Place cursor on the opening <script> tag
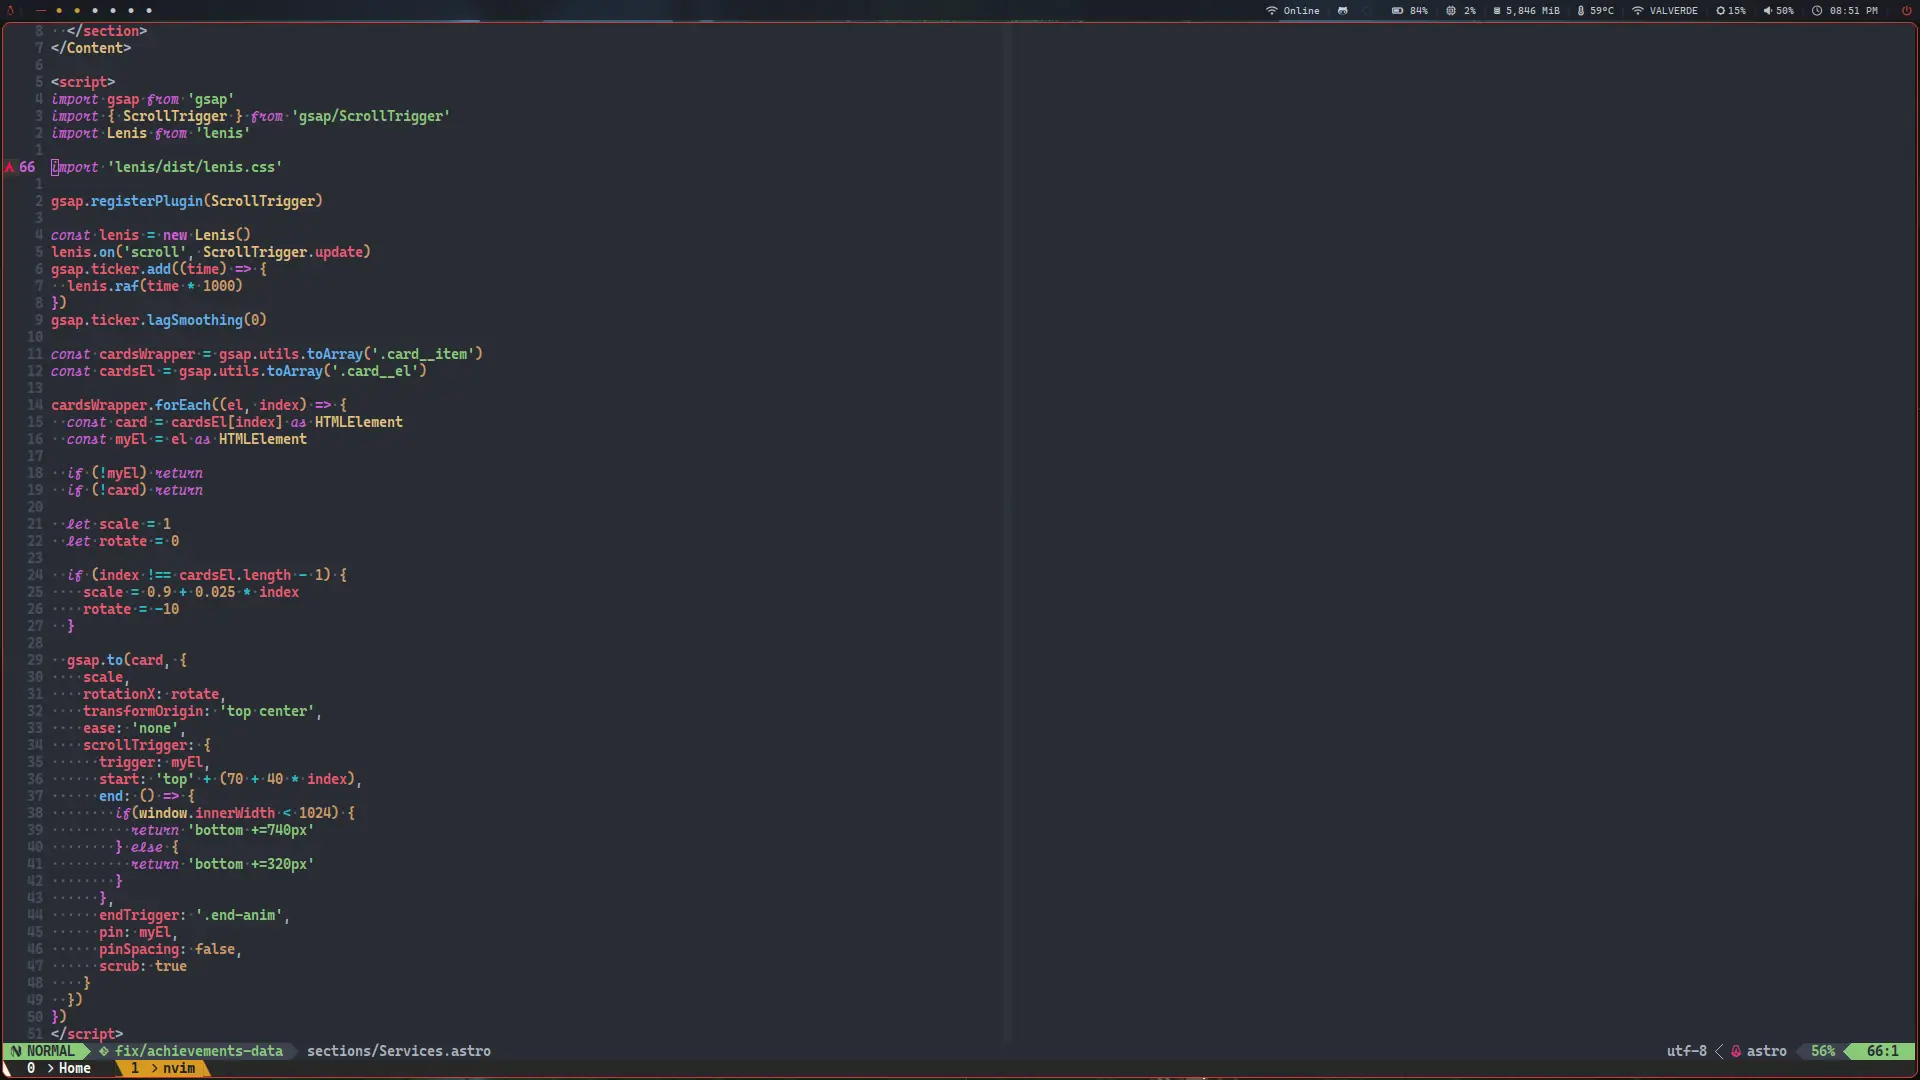Screen dimensions: 1920x1080 point(83,82)
